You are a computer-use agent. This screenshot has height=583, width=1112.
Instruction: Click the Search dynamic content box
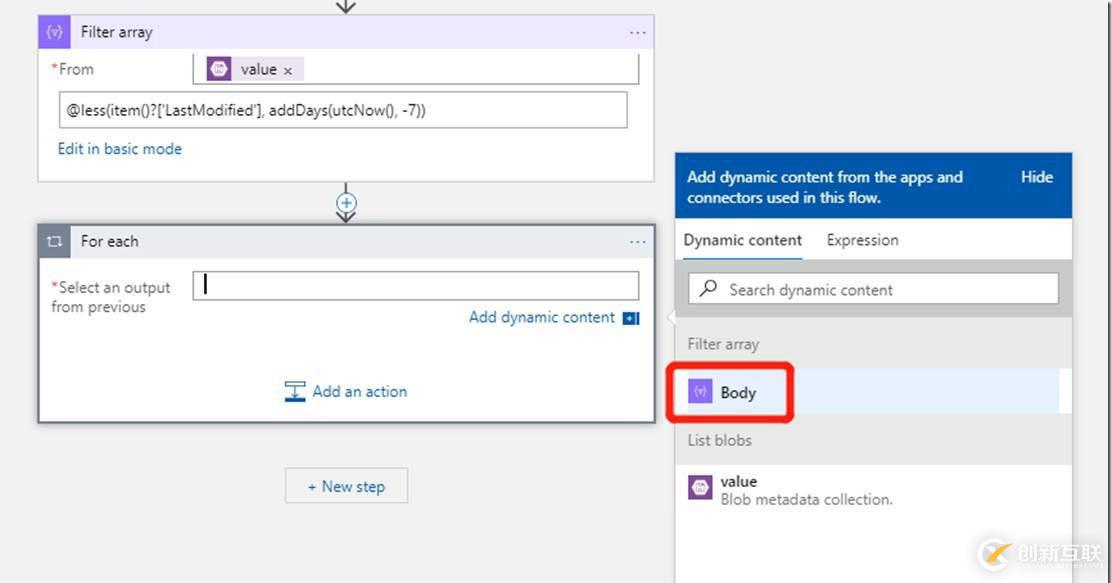point(874,289)
